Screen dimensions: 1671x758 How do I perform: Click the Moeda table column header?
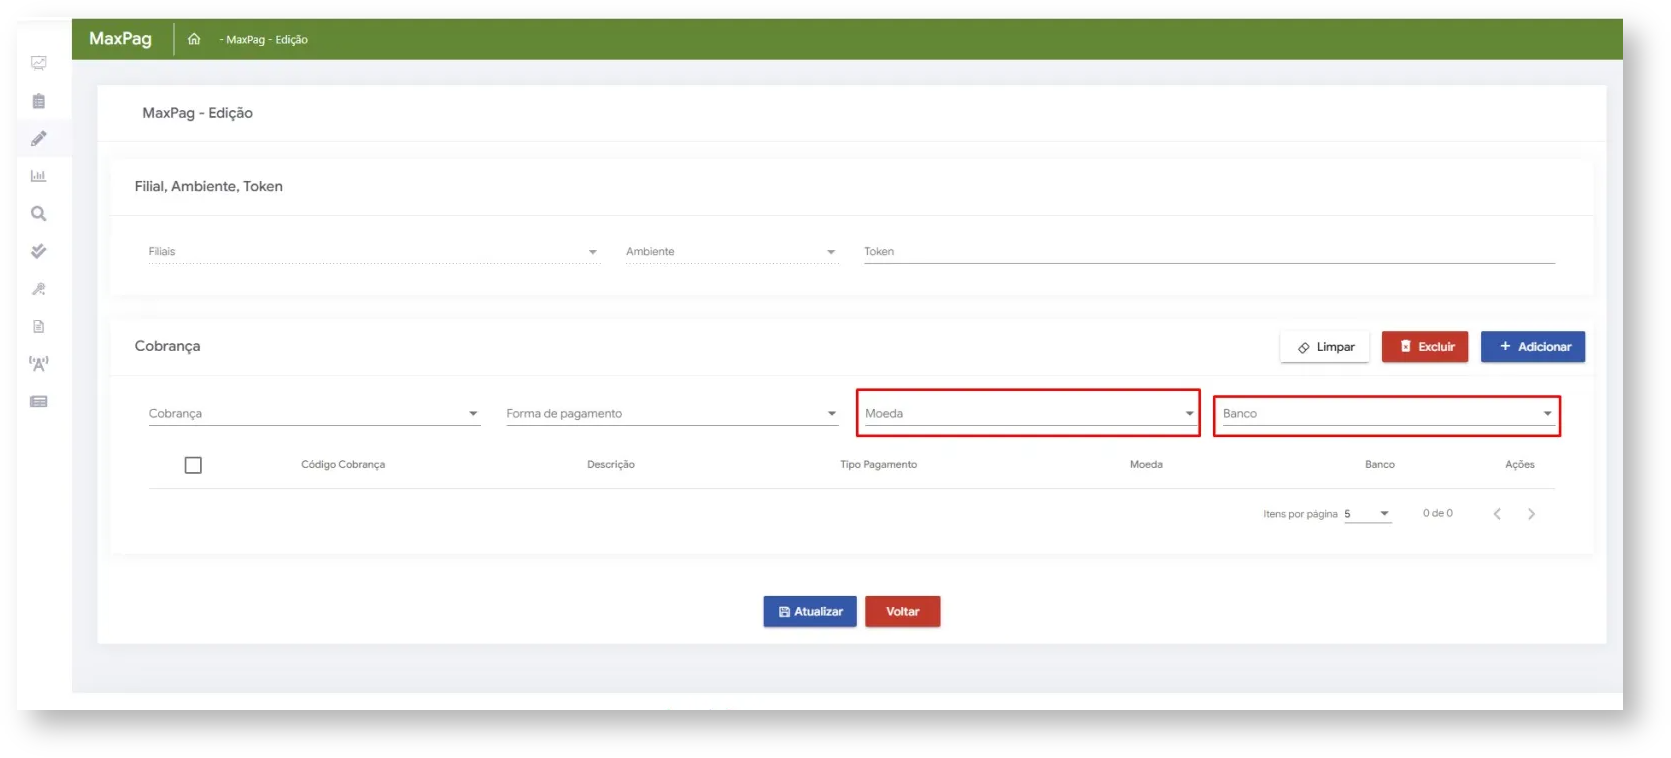tap(1146, 465)
